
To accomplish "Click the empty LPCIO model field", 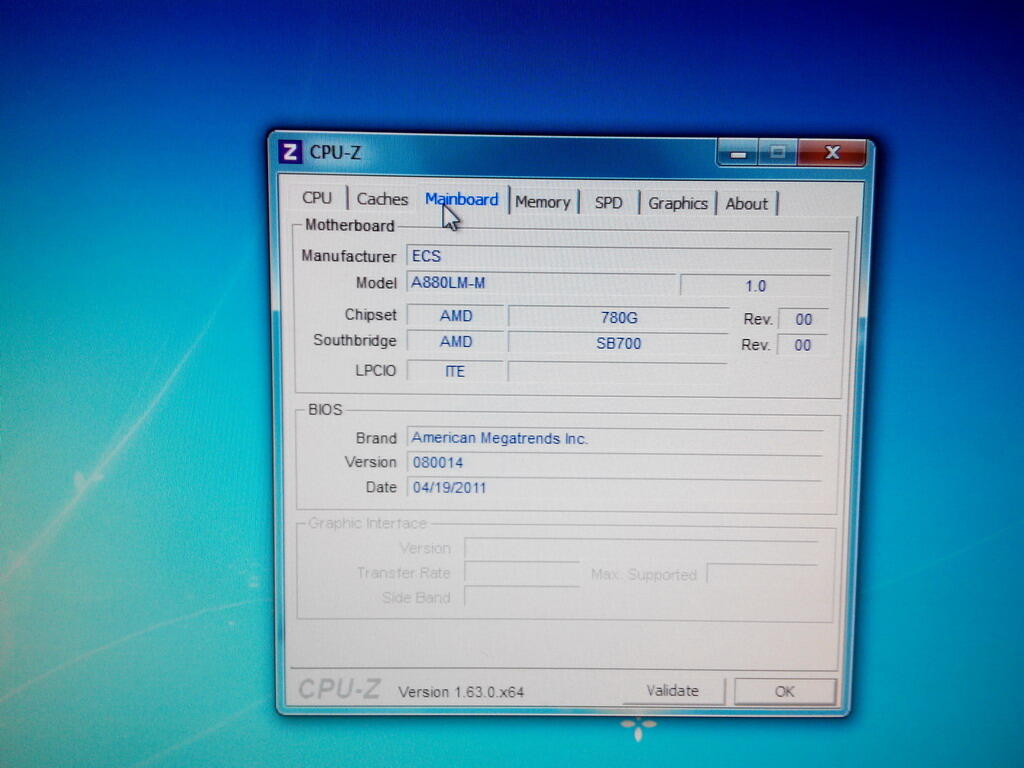I will click(618, 372).
